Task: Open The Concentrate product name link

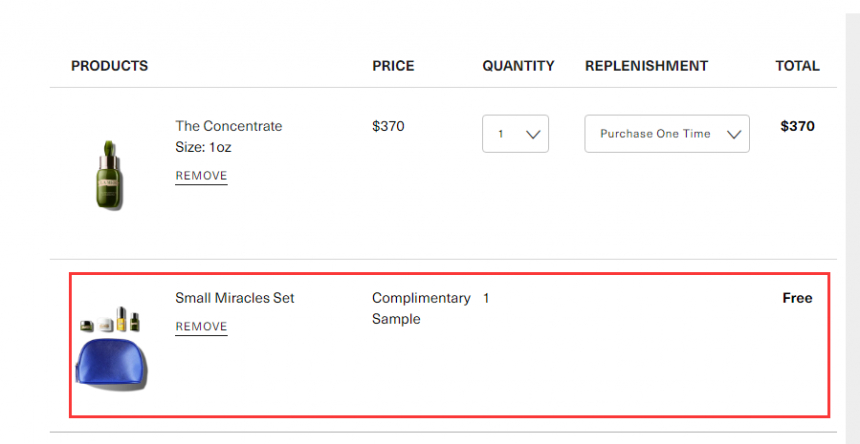Action: pos(229,126)
